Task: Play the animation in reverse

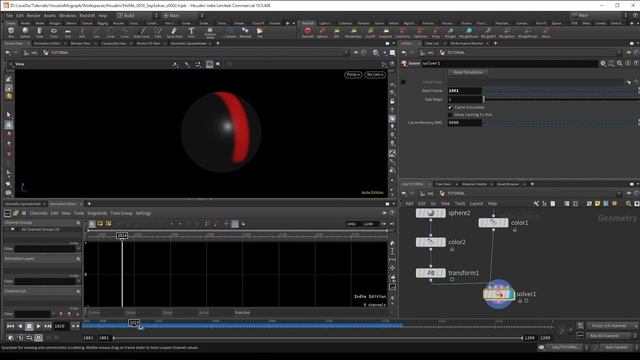Action: 20,326
